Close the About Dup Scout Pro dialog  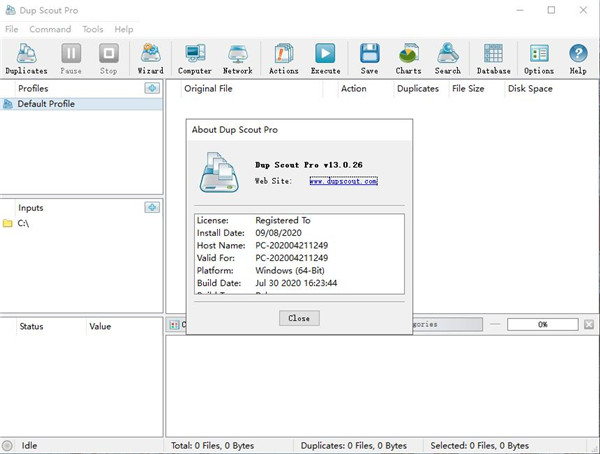pos(299,318)
